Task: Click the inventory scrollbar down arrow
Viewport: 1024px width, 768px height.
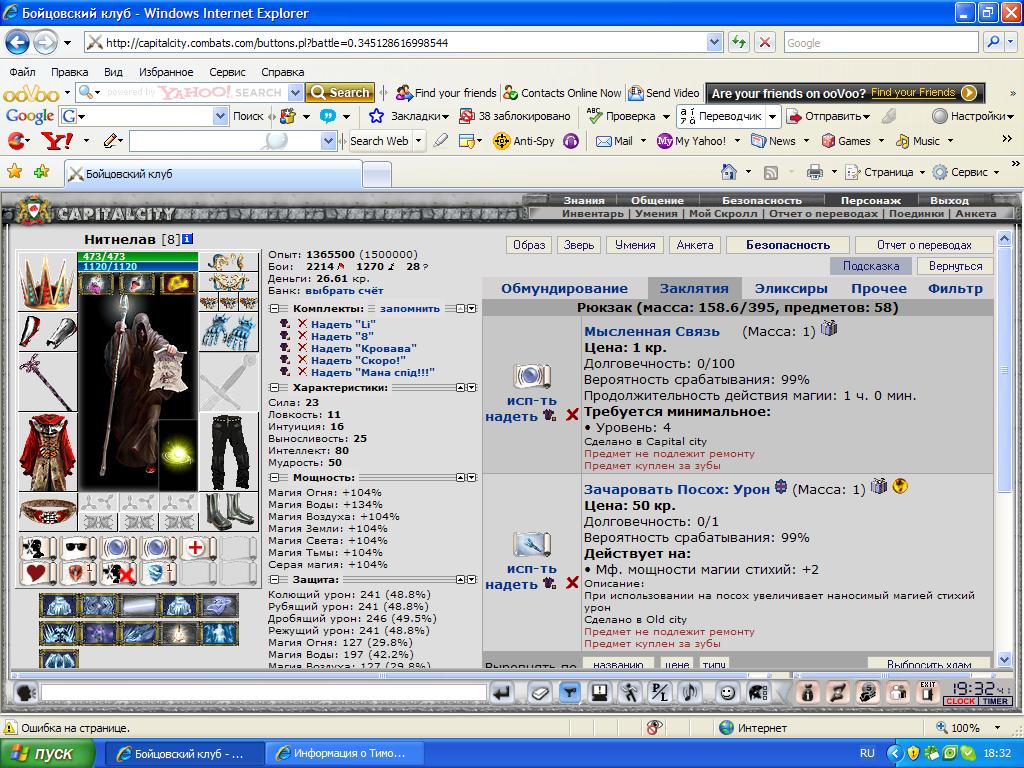Action: [x=1004, y=660]
